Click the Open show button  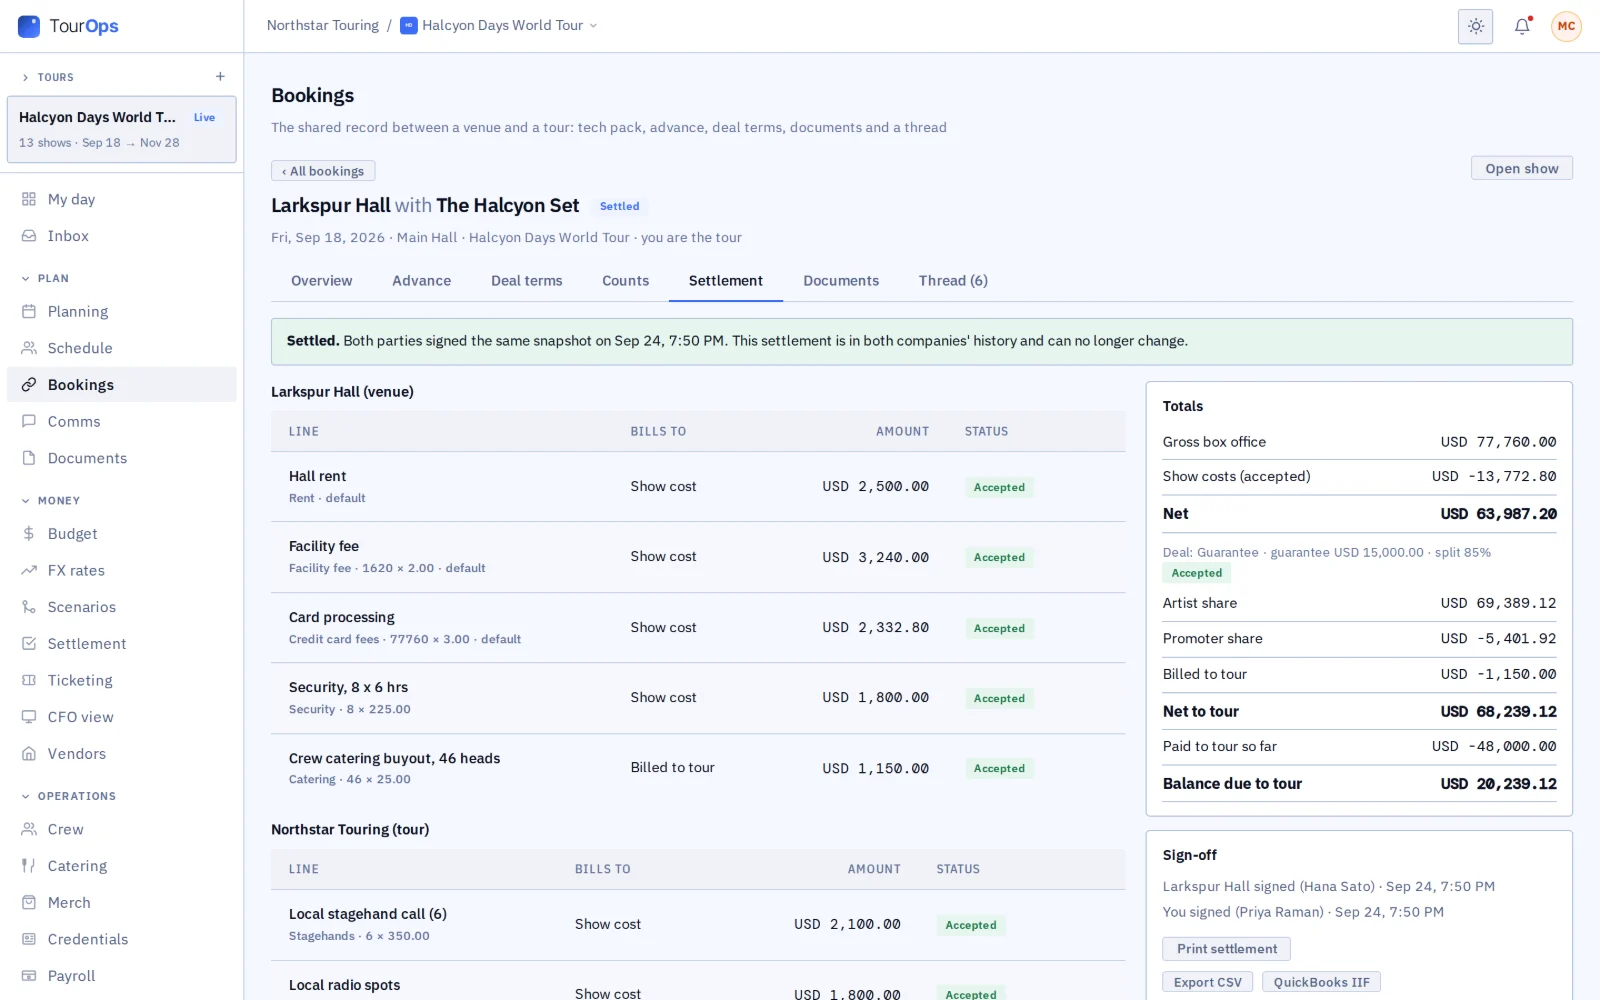tap(1521, 168)
